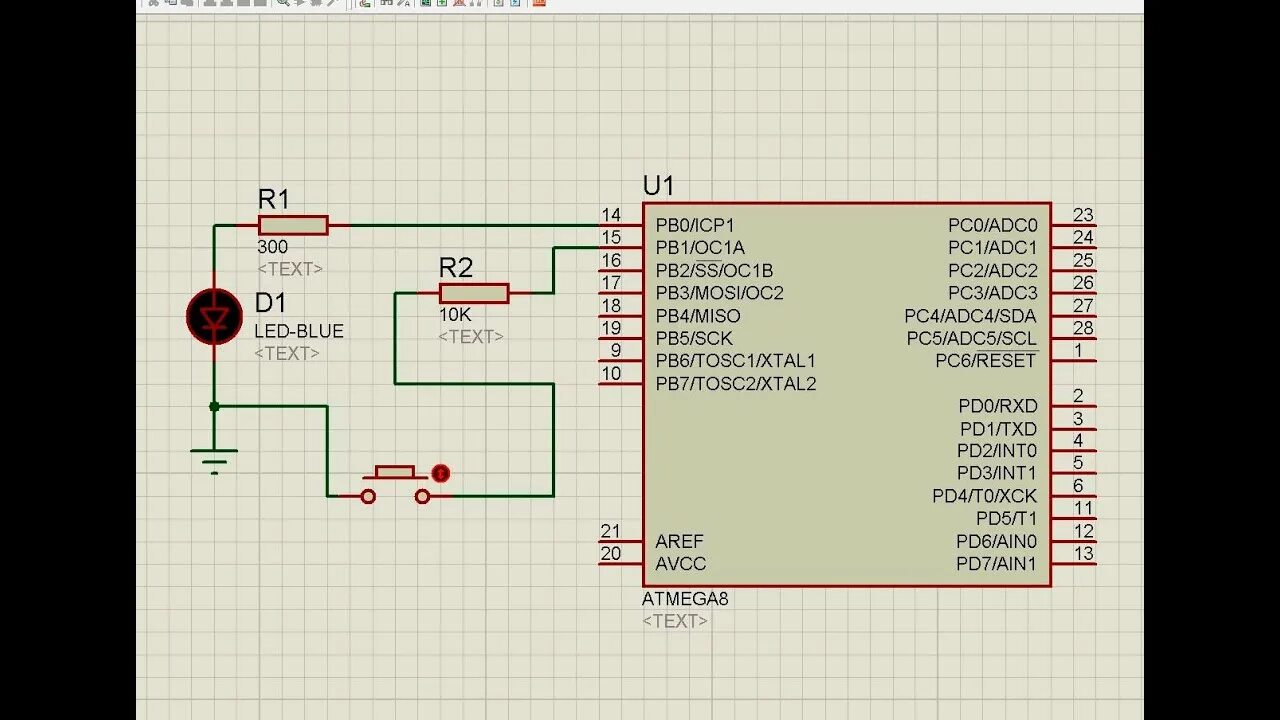
Task: Click pin PD4/T0/XCK label
Action: [985, 496]
